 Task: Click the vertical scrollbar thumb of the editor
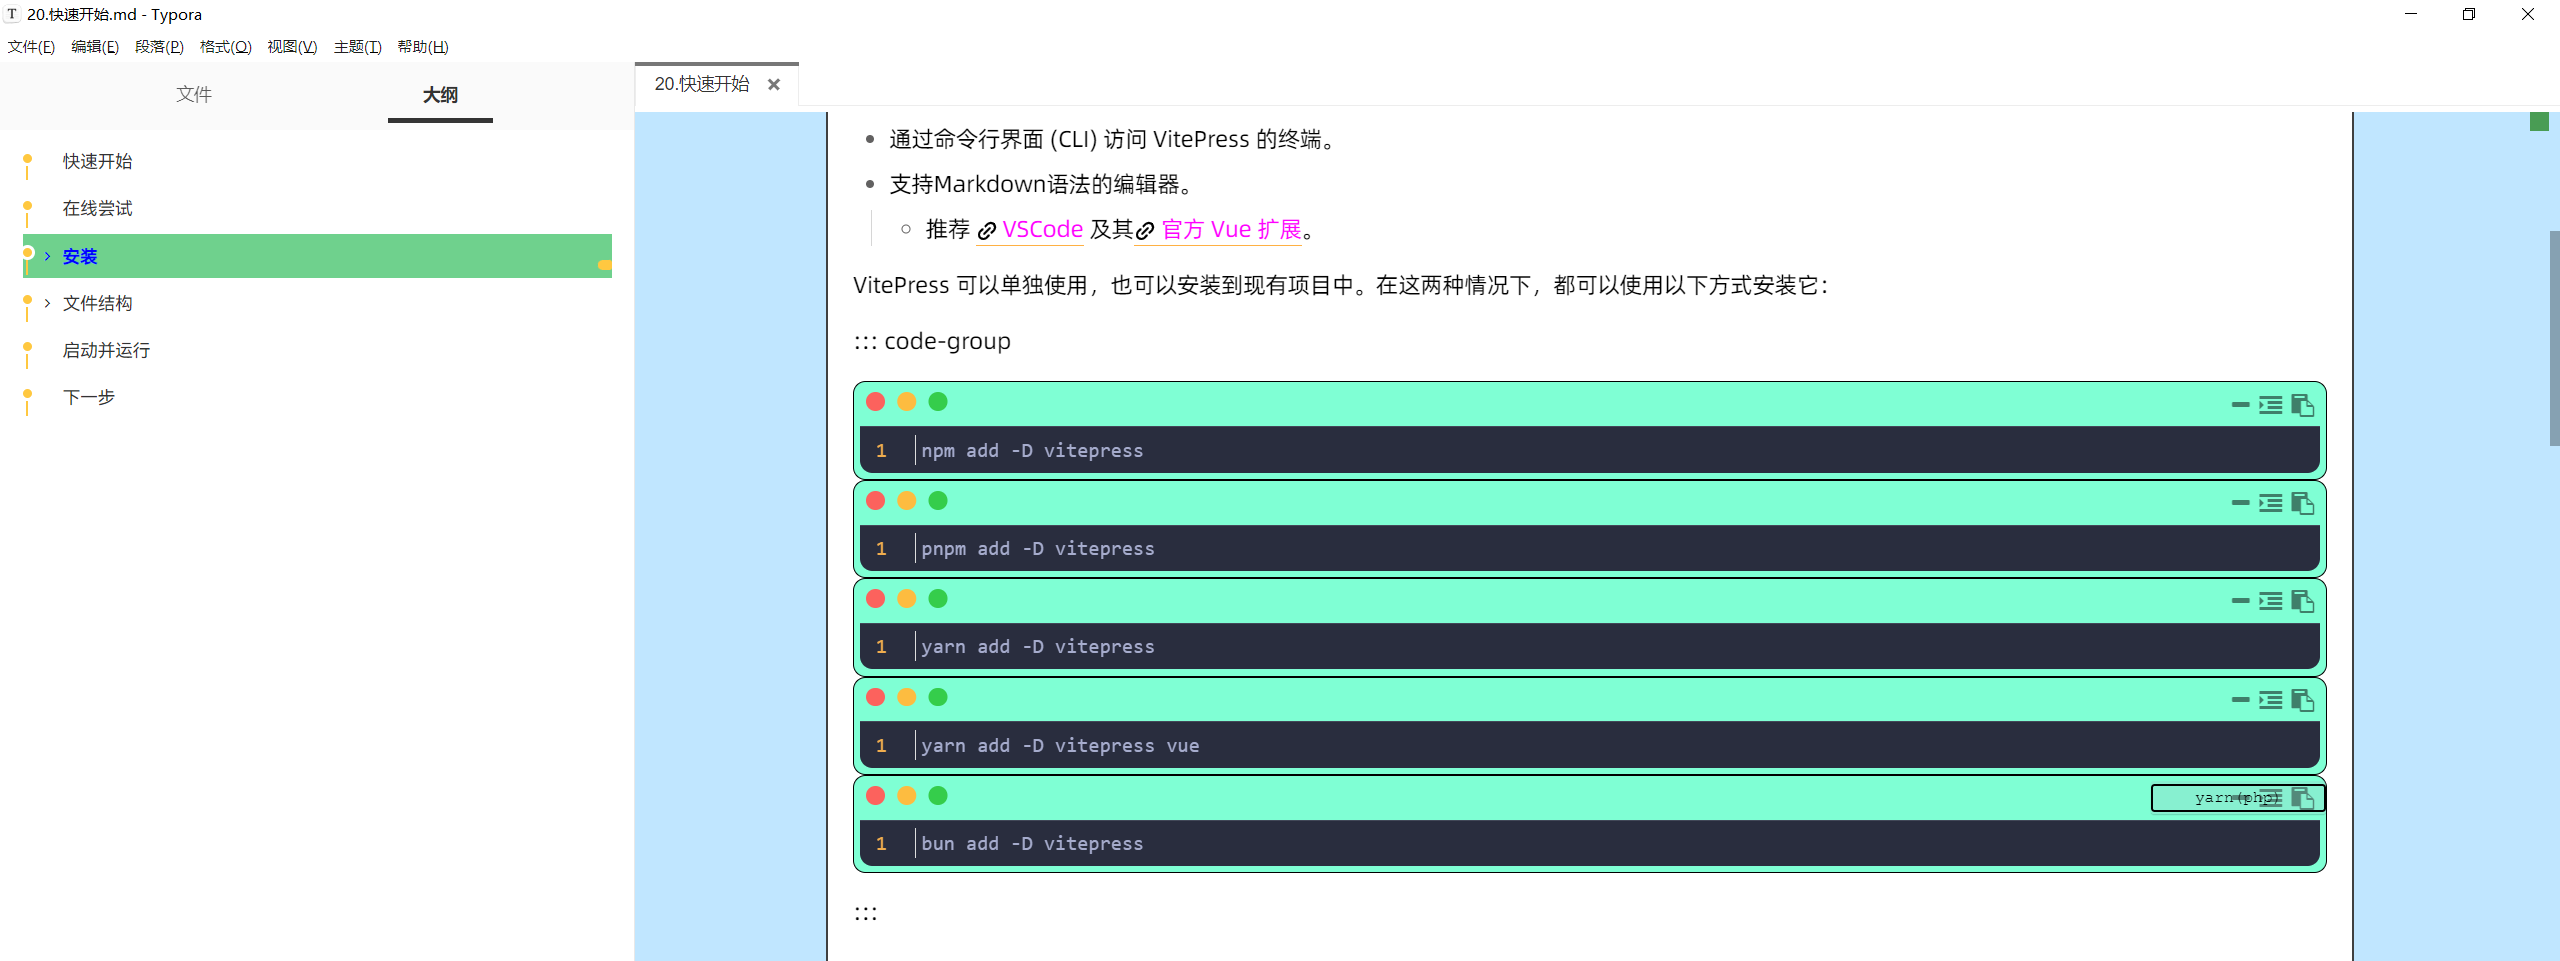[x=2554, y=338]
